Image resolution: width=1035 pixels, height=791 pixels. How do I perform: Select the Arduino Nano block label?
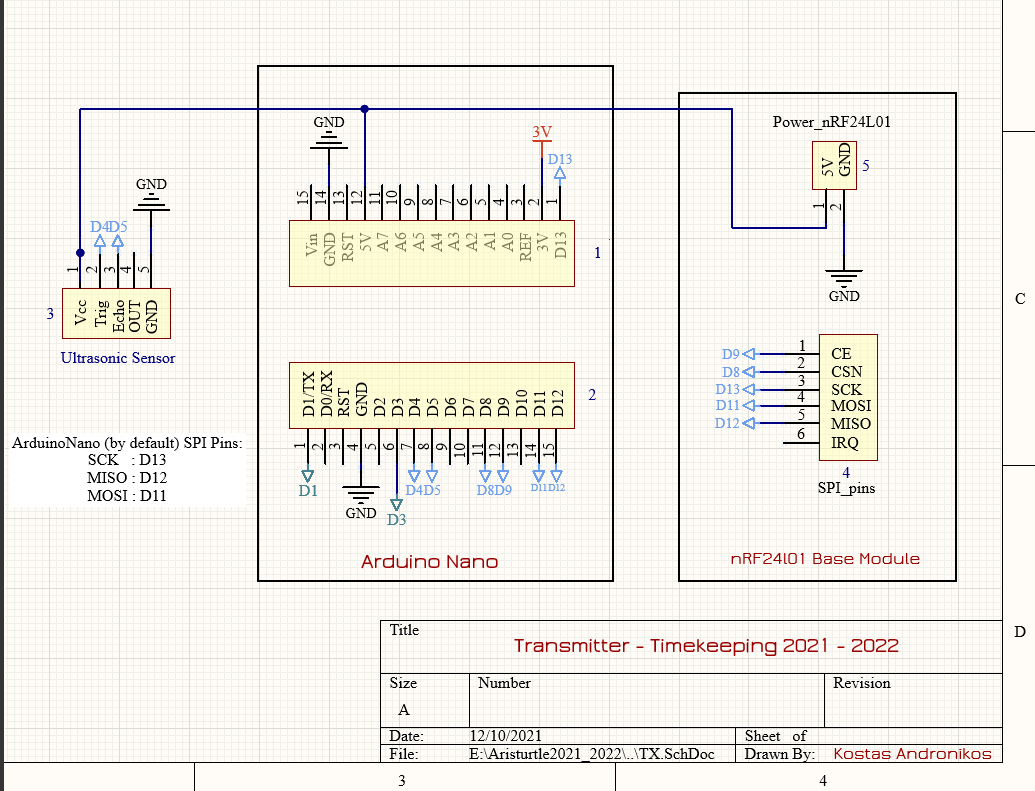pos(429,562)
